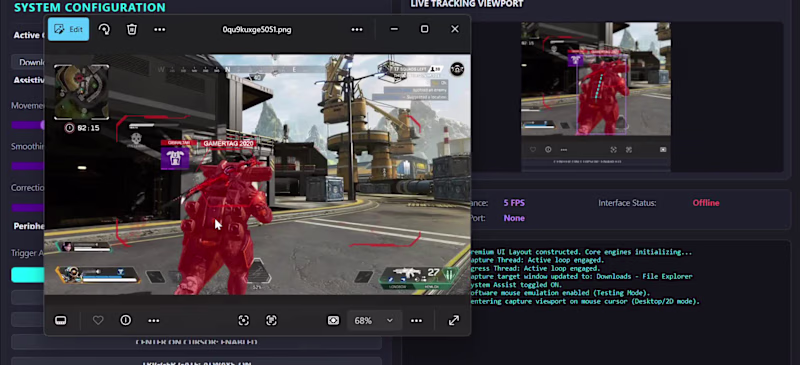Image resolution: width=800 pixels, height=365 pixels.
Task: Click the fit-to-window icon left of 68%
Action: [x=333, y=321]
